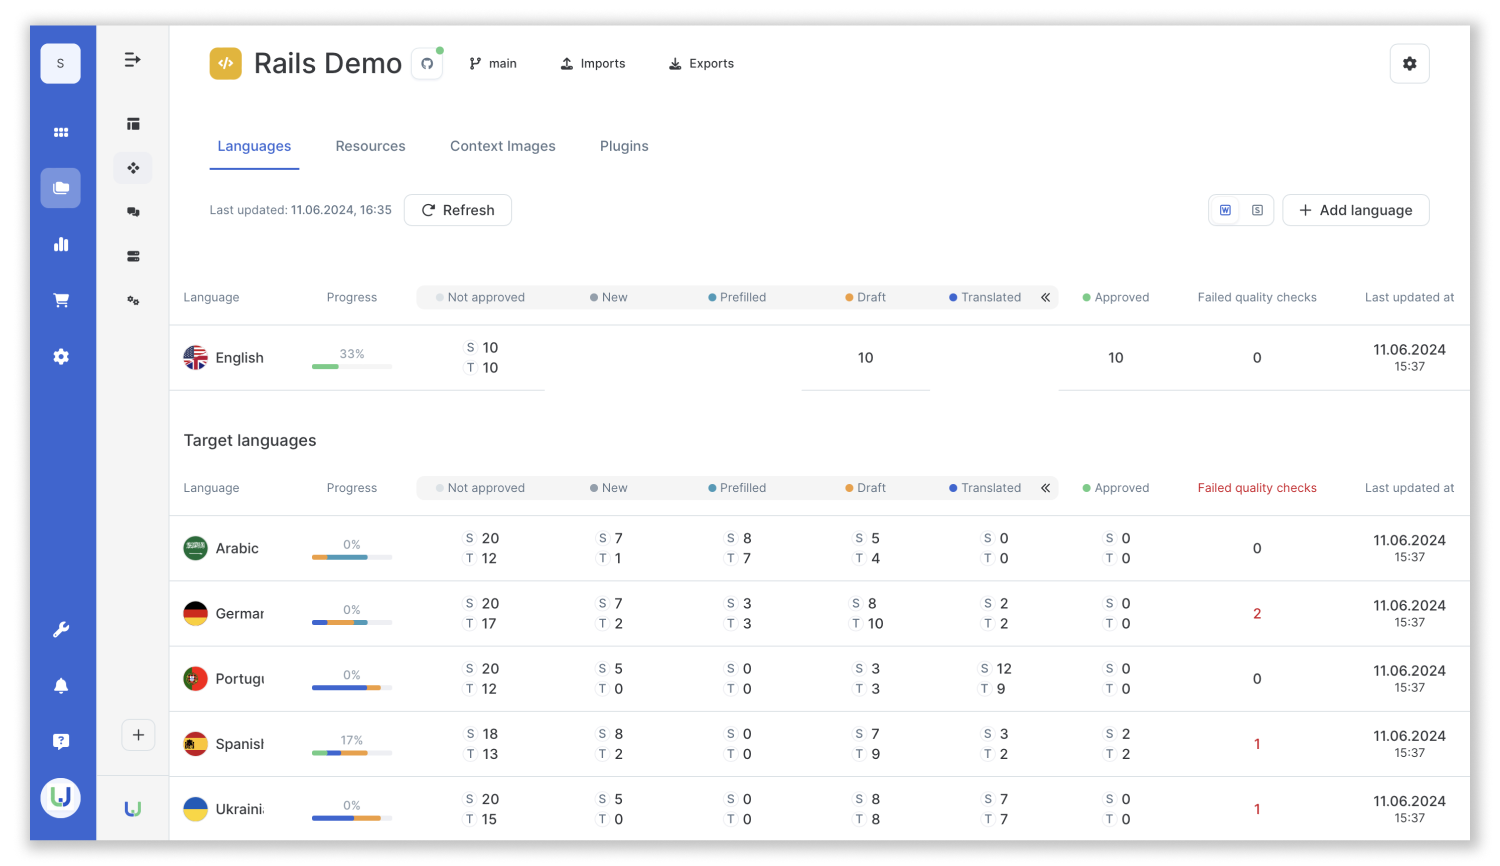Open the GitHub integration icon
The image size is (1500, 866).
click(427, 64)
